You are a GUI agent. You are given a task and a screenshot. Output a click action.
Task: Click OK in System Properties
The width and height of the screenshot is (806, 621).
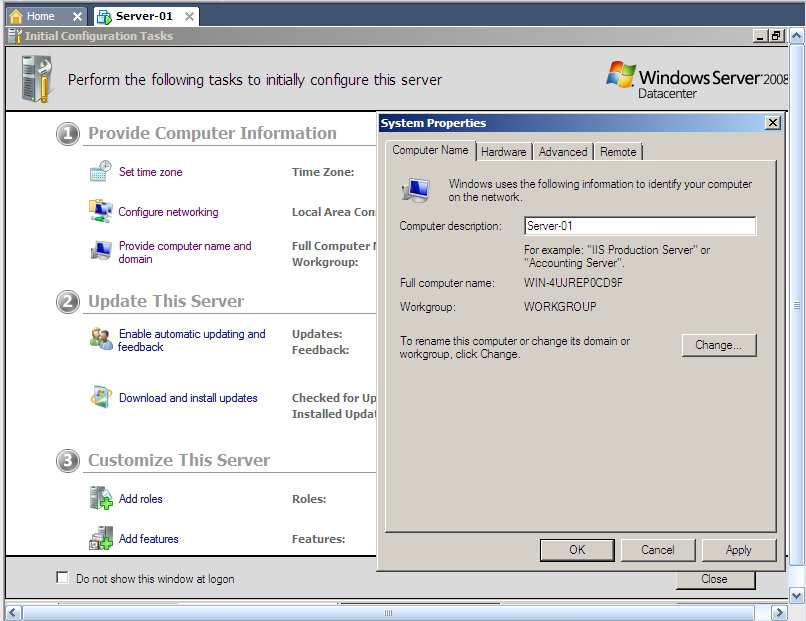tap(577, 550)
